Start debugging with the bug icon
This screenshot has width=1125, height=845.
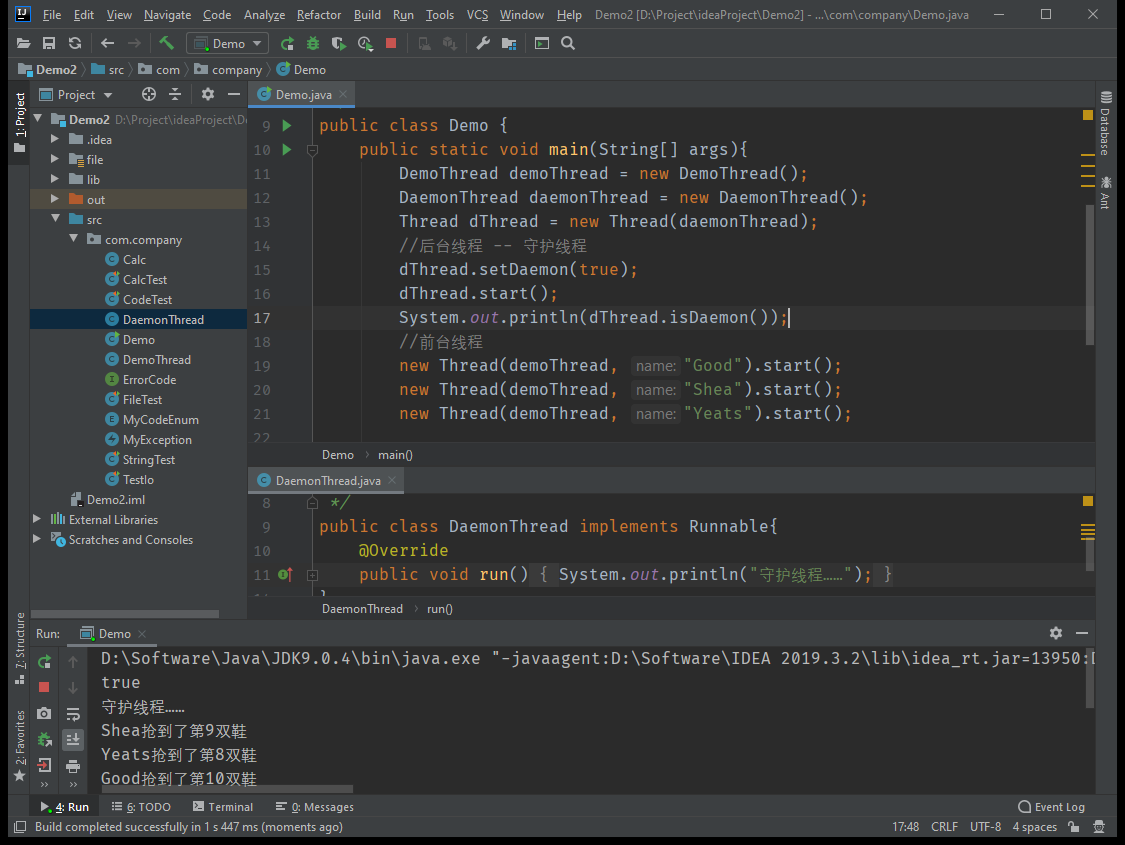click(313, 44)
